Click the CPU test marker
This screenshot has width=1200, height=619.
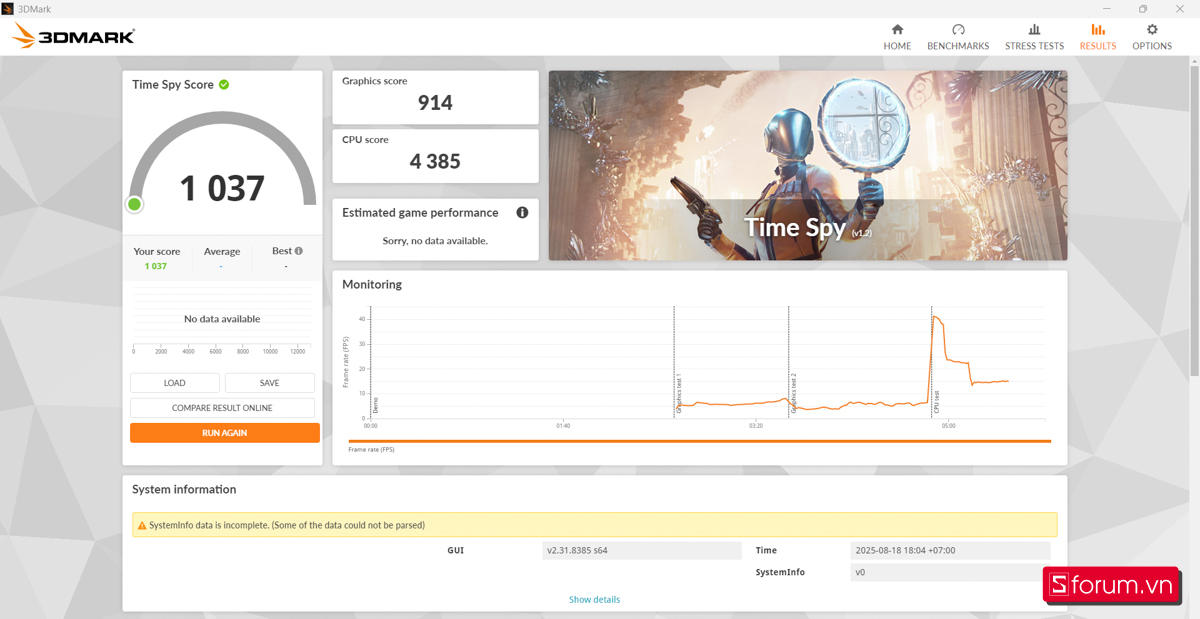click(x=937, y=403)
